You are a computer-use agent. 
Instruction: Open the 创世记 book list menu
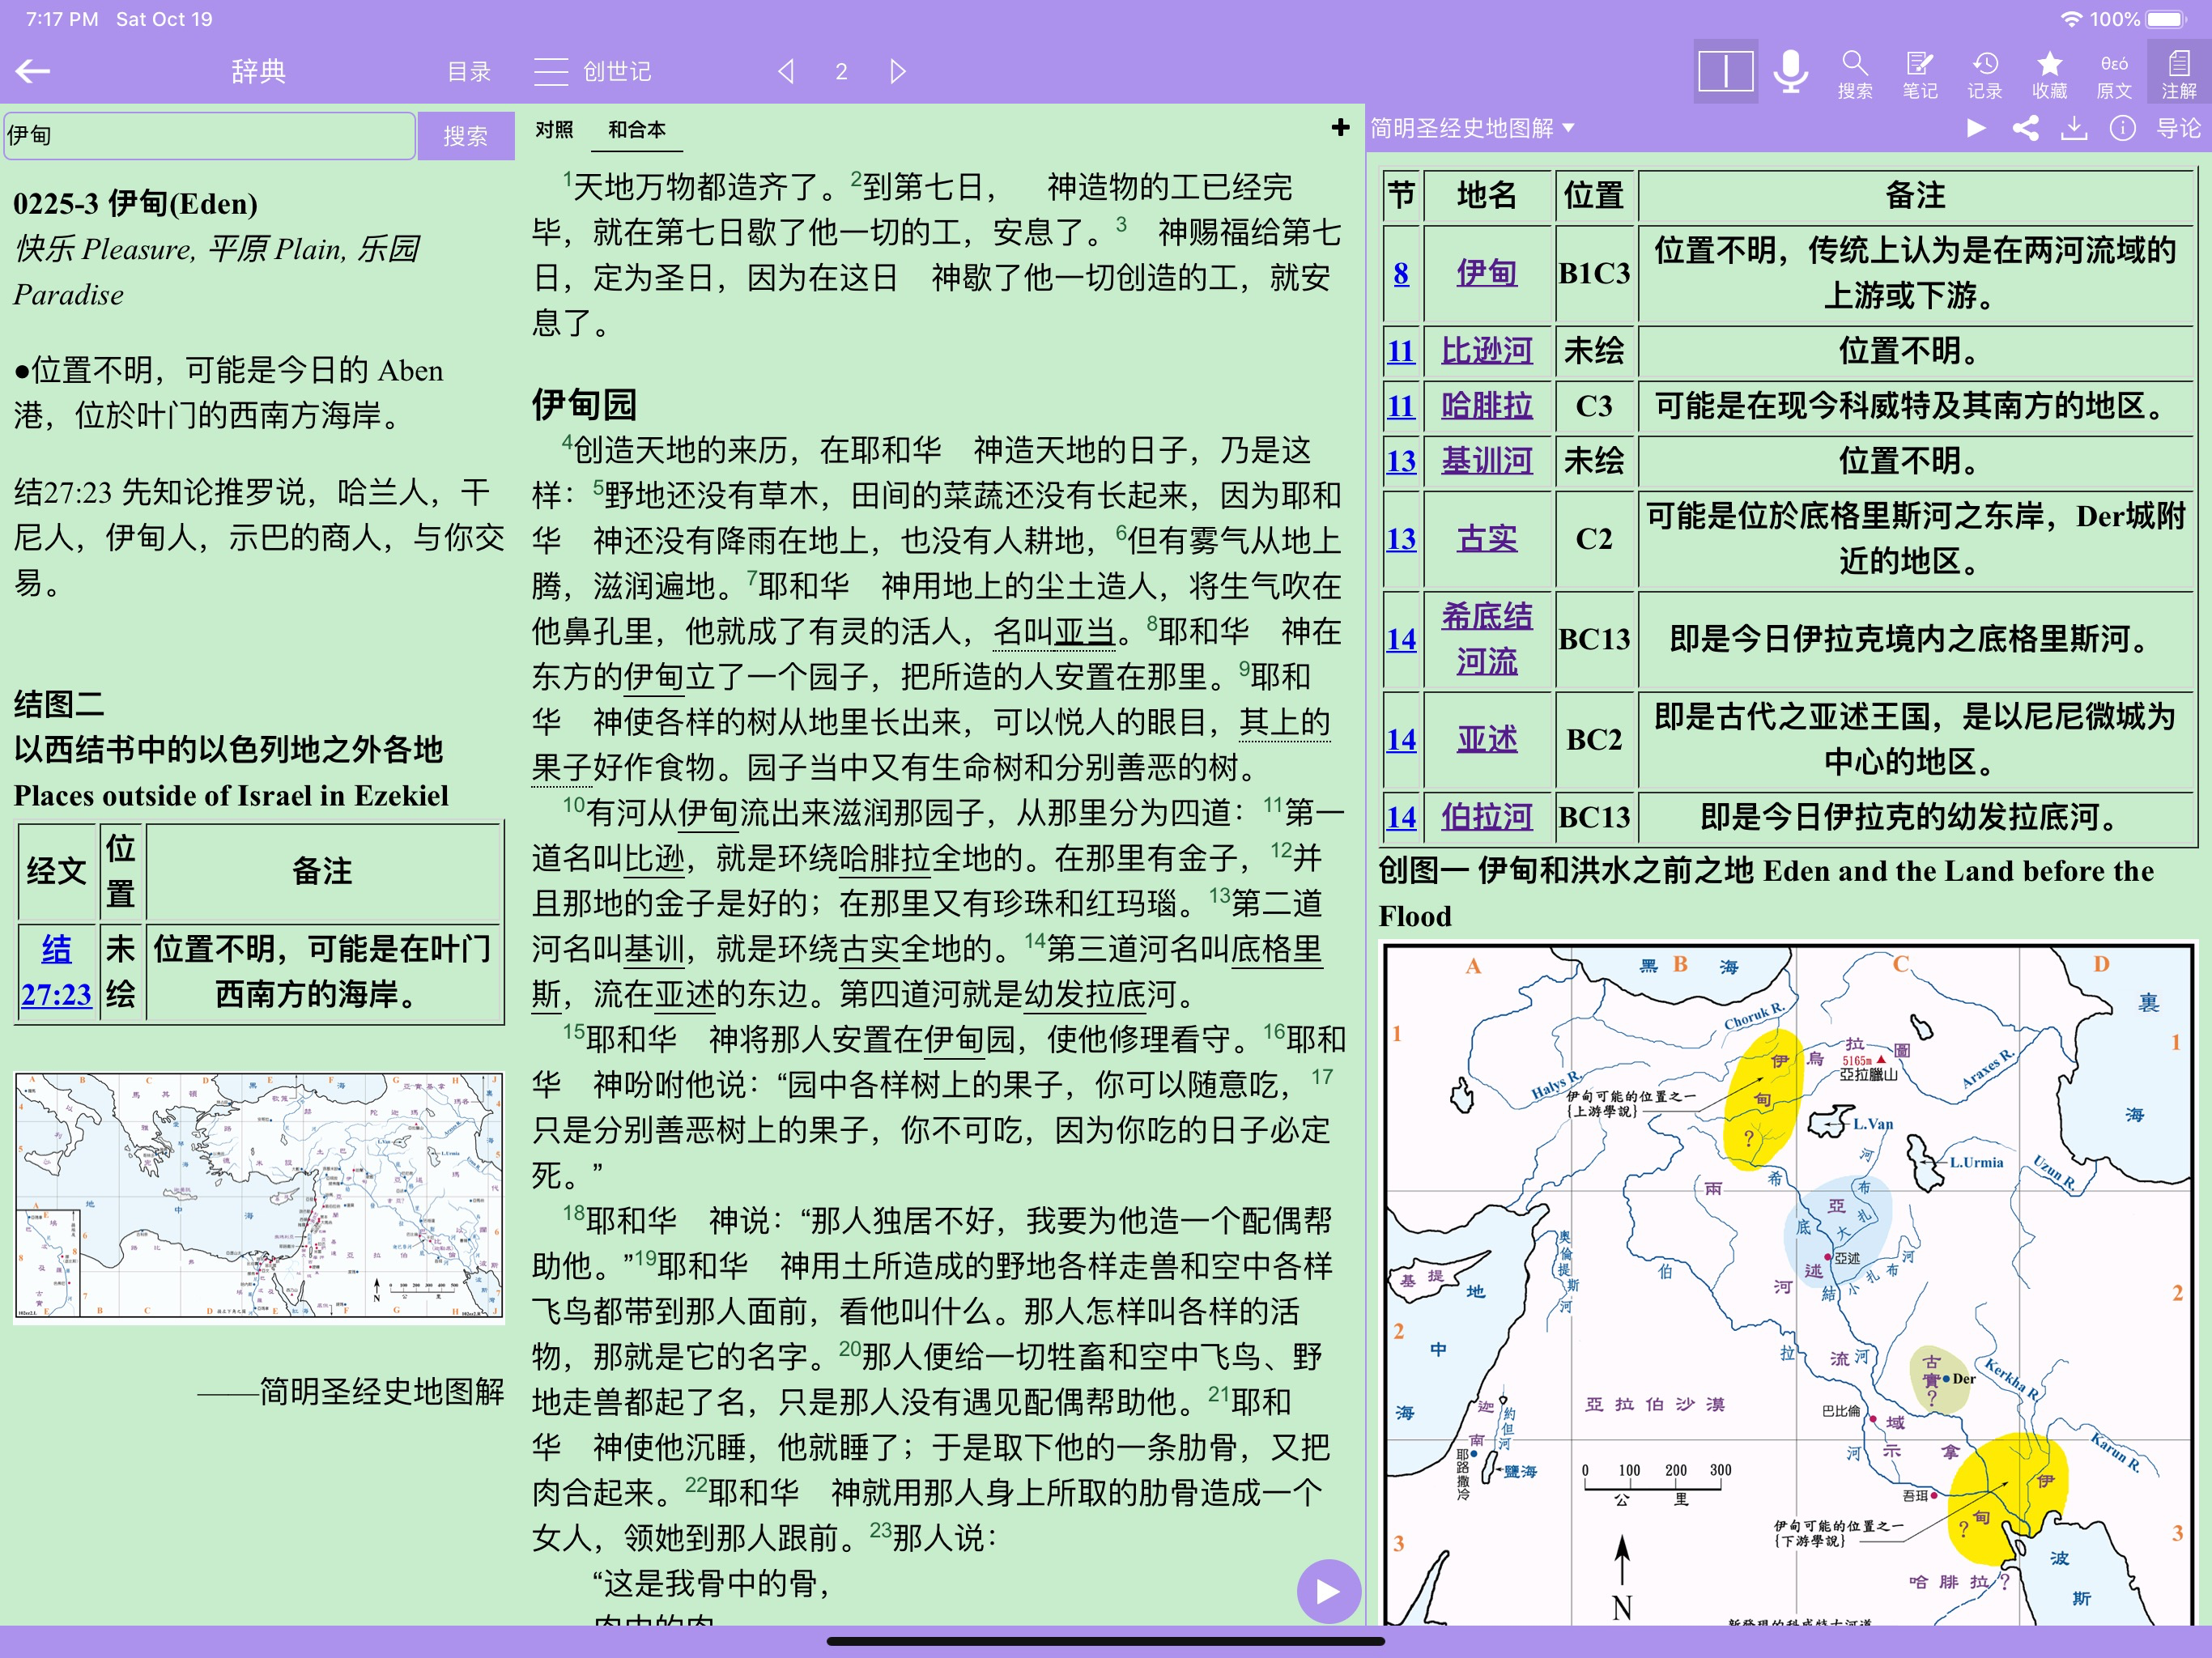point(592,71)
